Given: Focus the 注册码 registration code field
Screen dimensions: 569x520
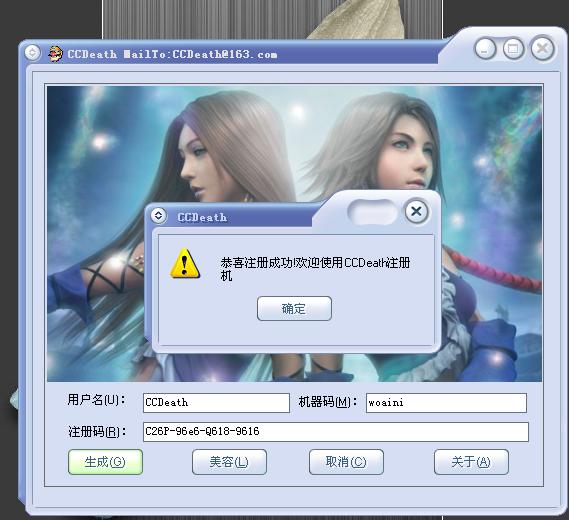Looking at the screenshot, I should (x=336, y=432).
